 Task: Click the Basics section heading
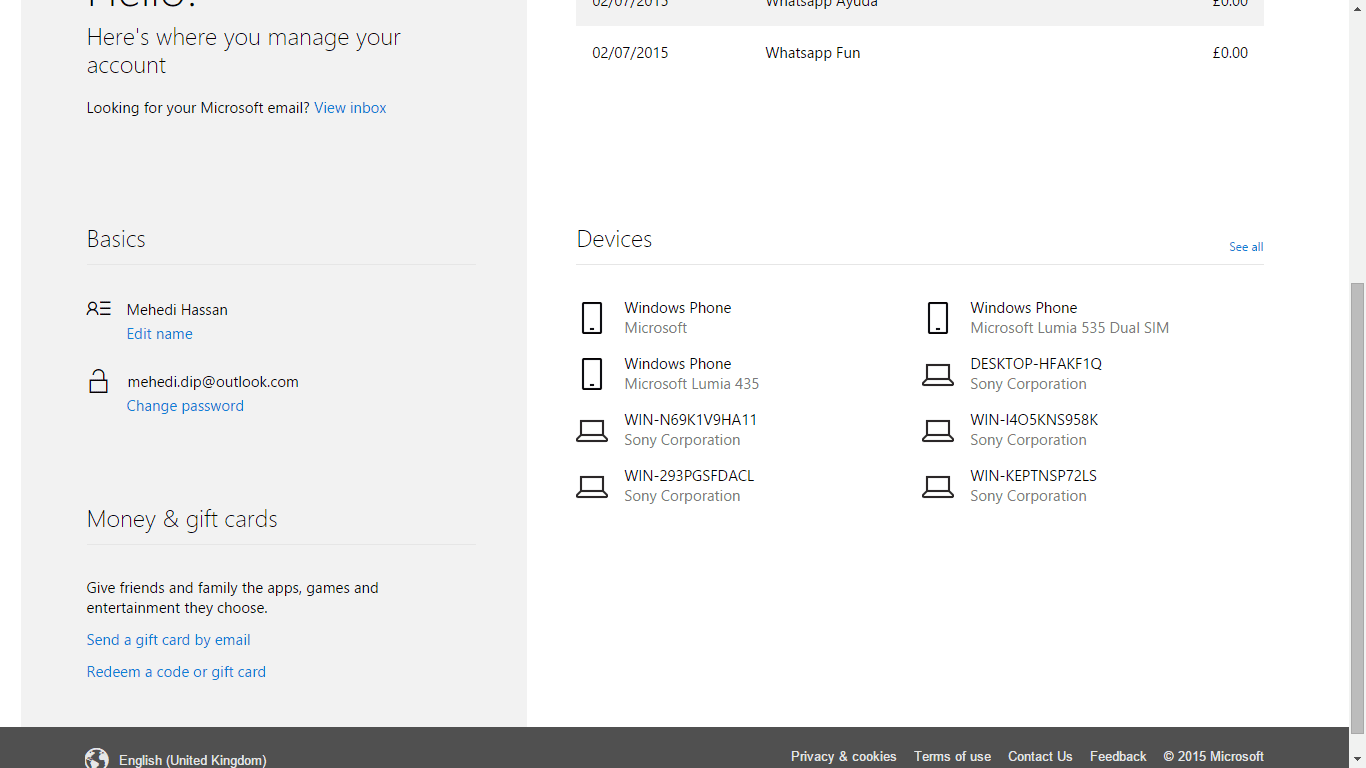pyautogui.click(x=116, y=239)
